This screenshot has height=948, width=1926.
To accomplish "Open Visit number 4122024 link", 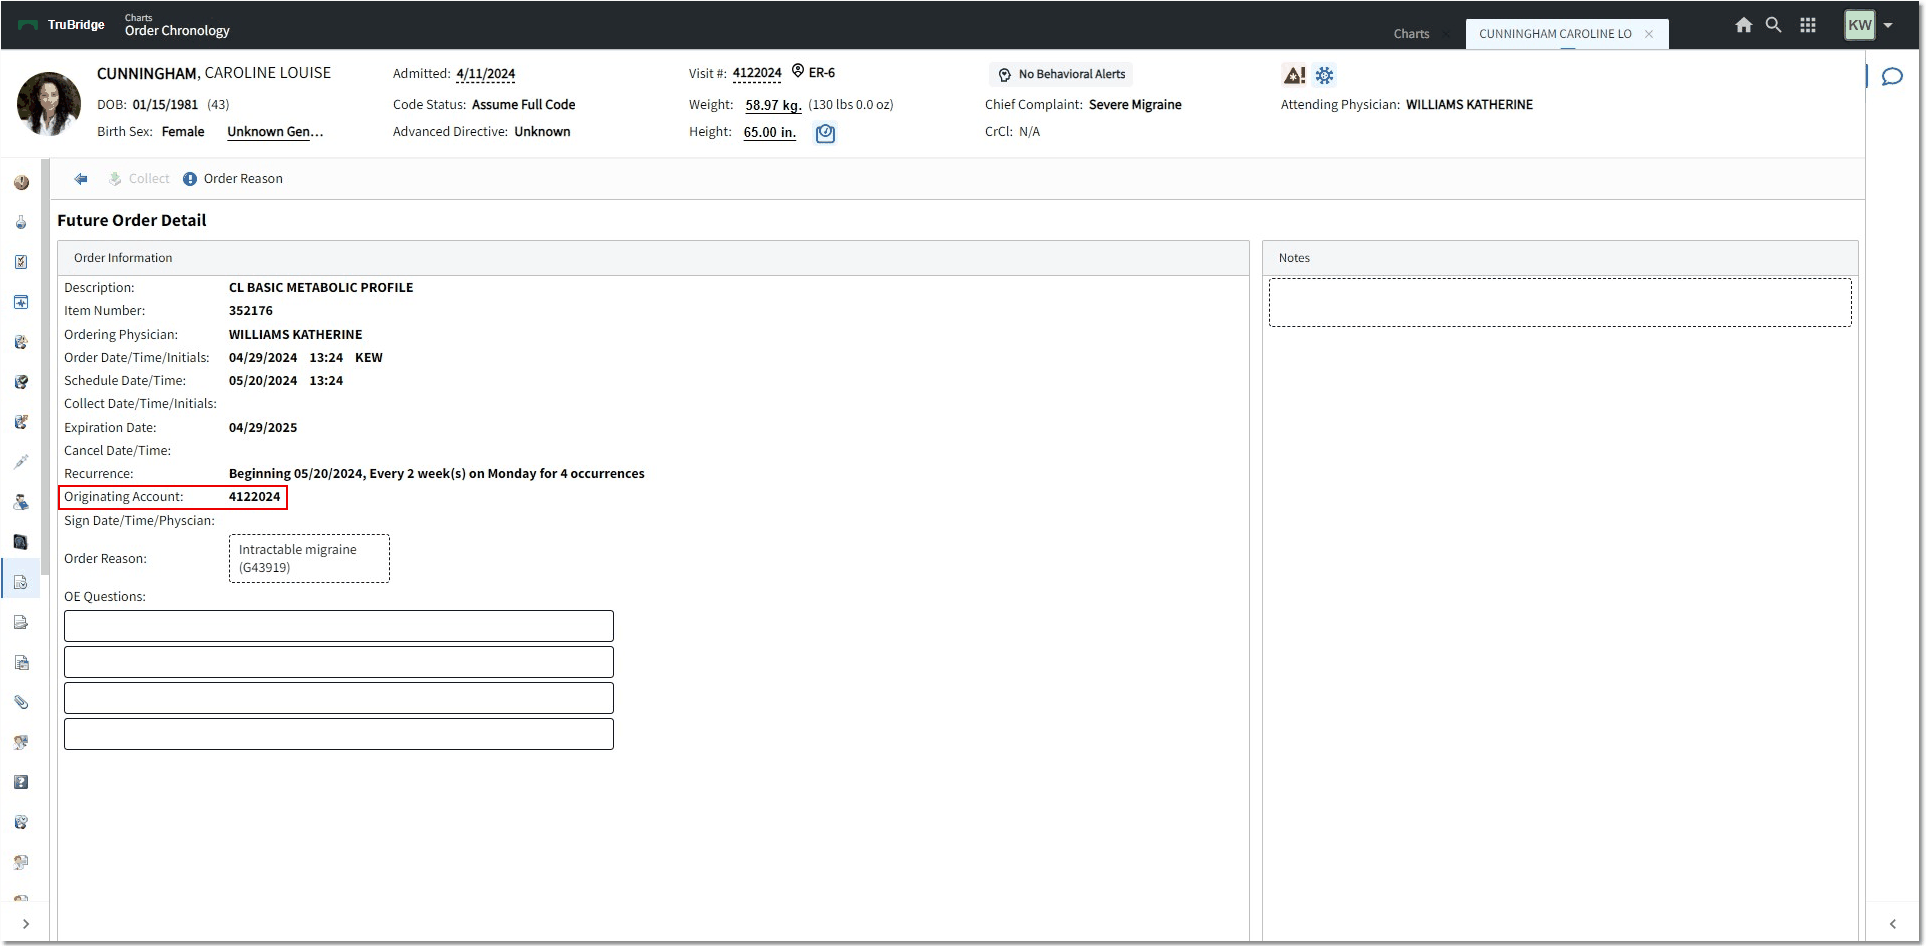I will click(x=757, y=73).
